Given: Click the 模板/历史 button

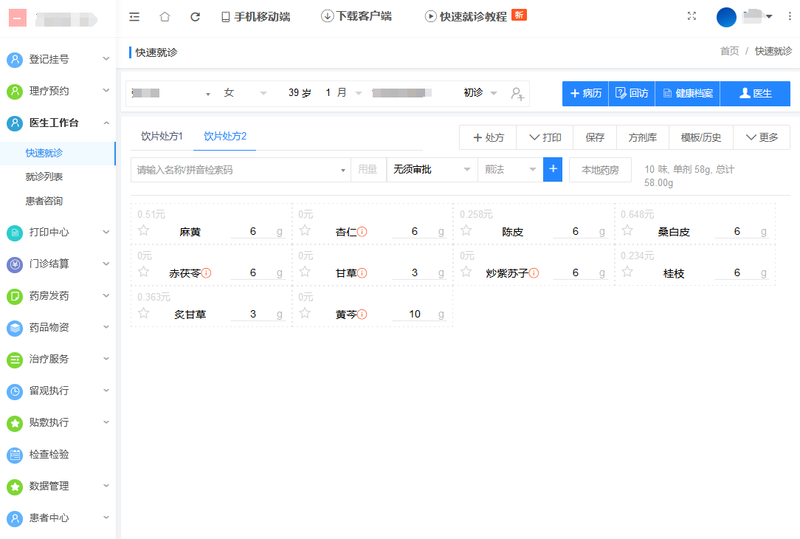Looking at the screenshot, I should click(x=701, y=137).
